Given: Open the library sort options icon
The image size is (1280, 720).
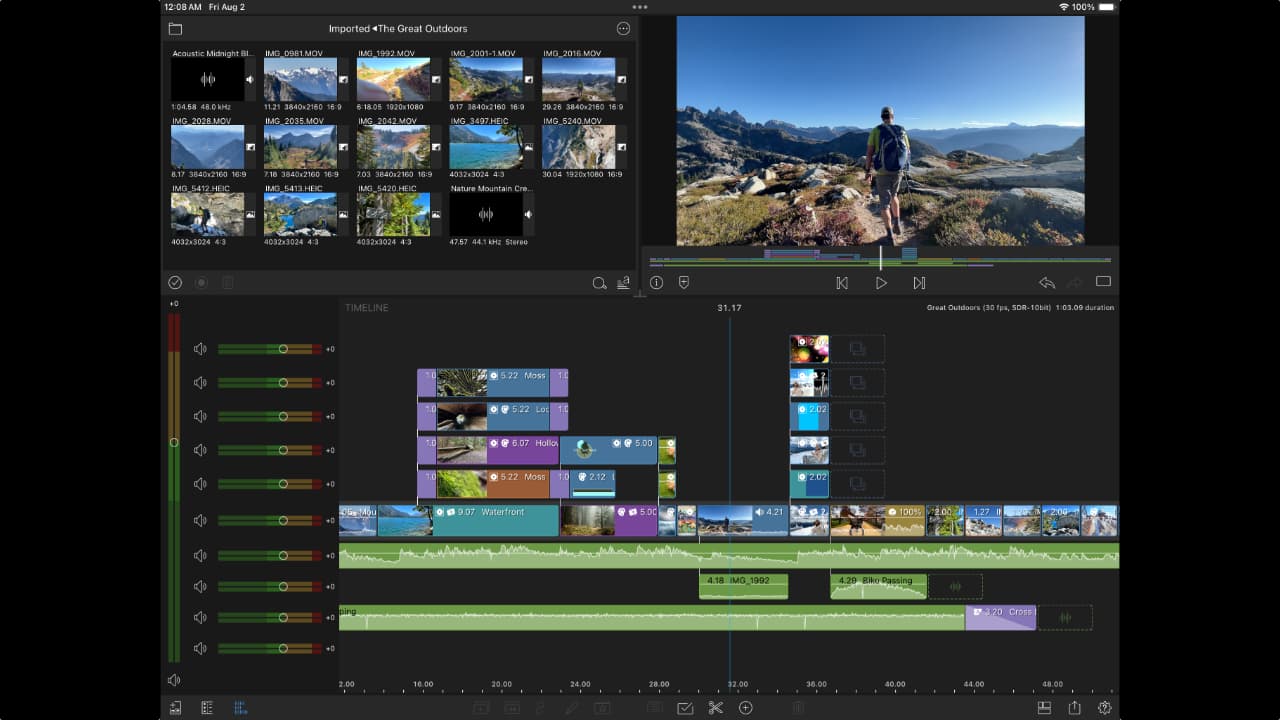Looking at the screenshot, I should tap(624, 283).
